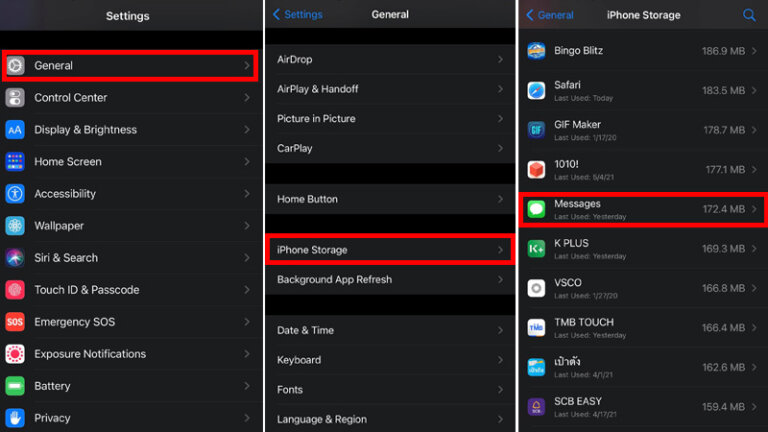Open Background App Refresh
Image resolution: width=768 pixels, height=432 pixels.
(x=390, y=280)
